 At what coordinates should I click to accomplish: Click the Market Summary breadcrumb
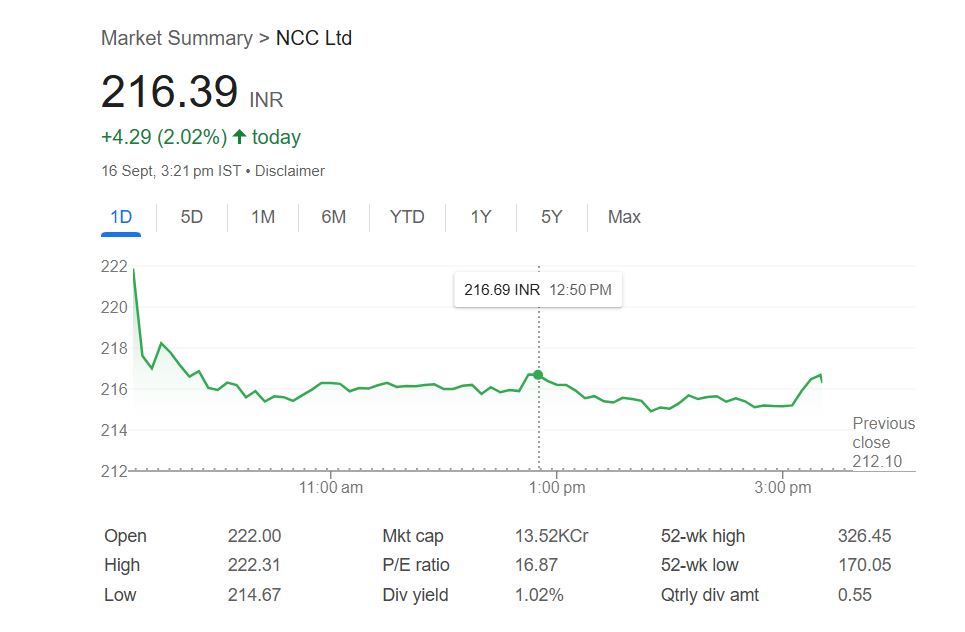point(176,38)
